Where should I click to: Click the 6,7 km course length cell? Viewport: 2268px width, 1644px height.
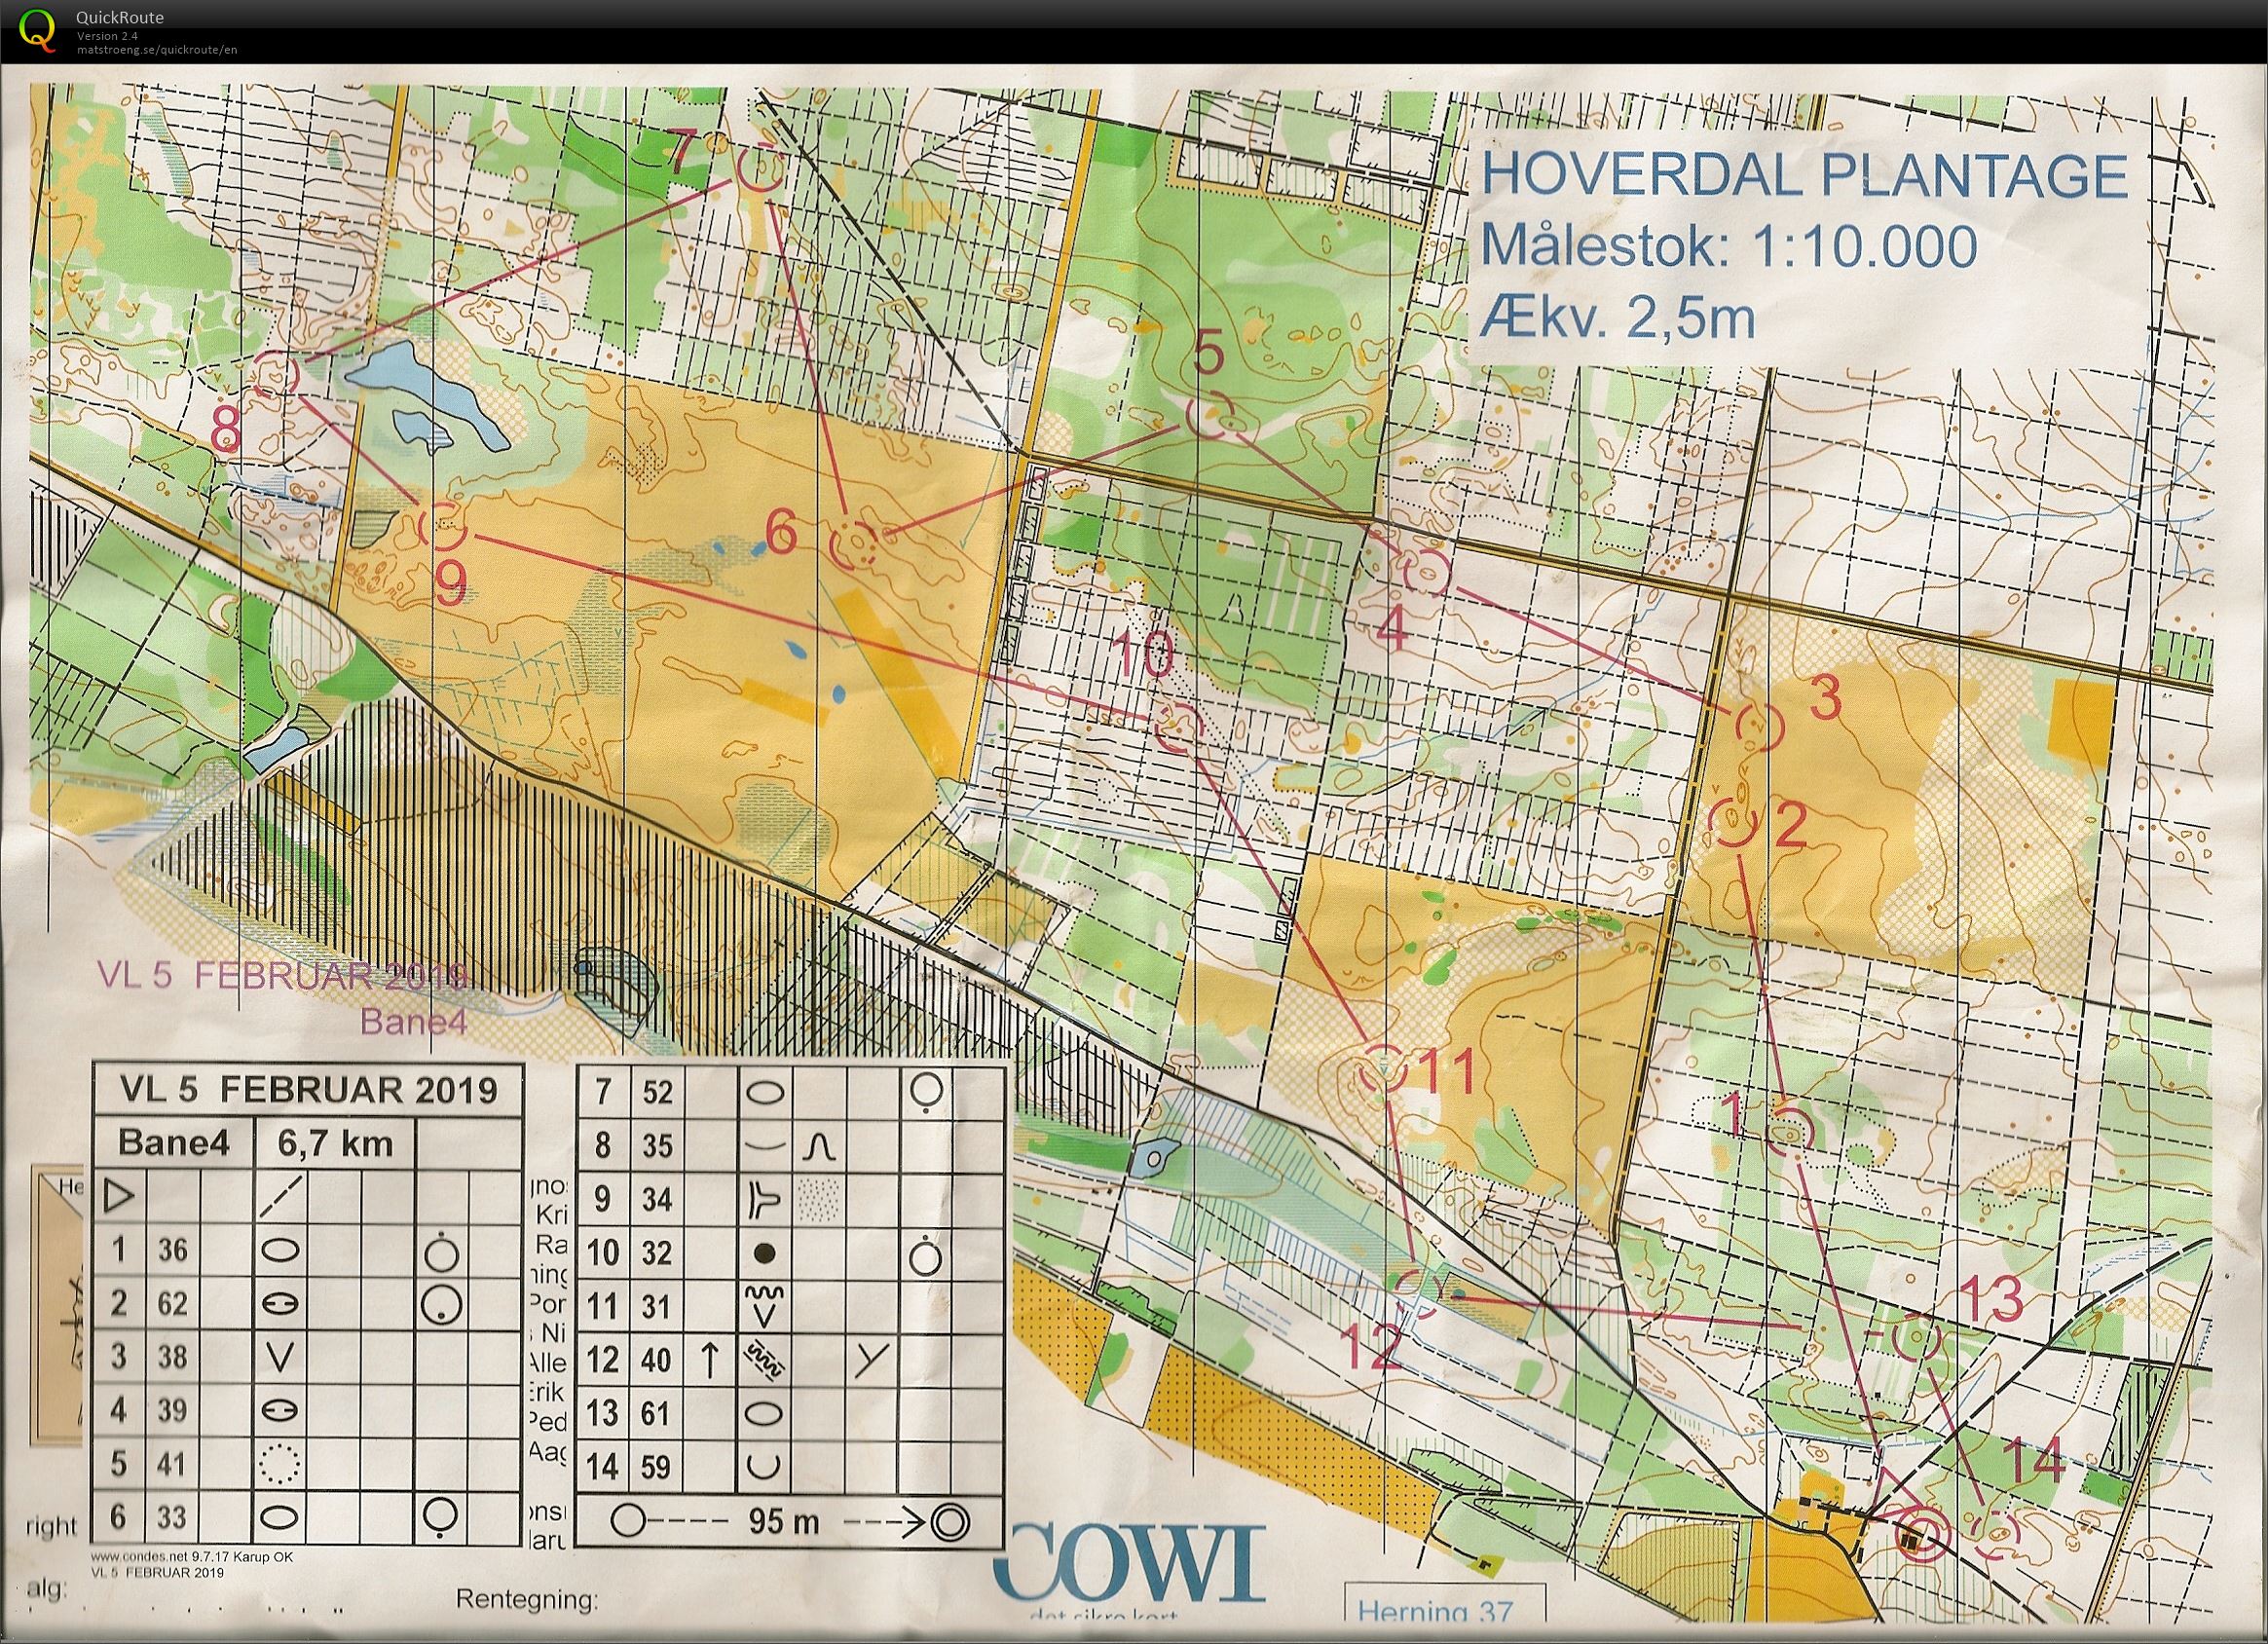tap(334, 1143)
